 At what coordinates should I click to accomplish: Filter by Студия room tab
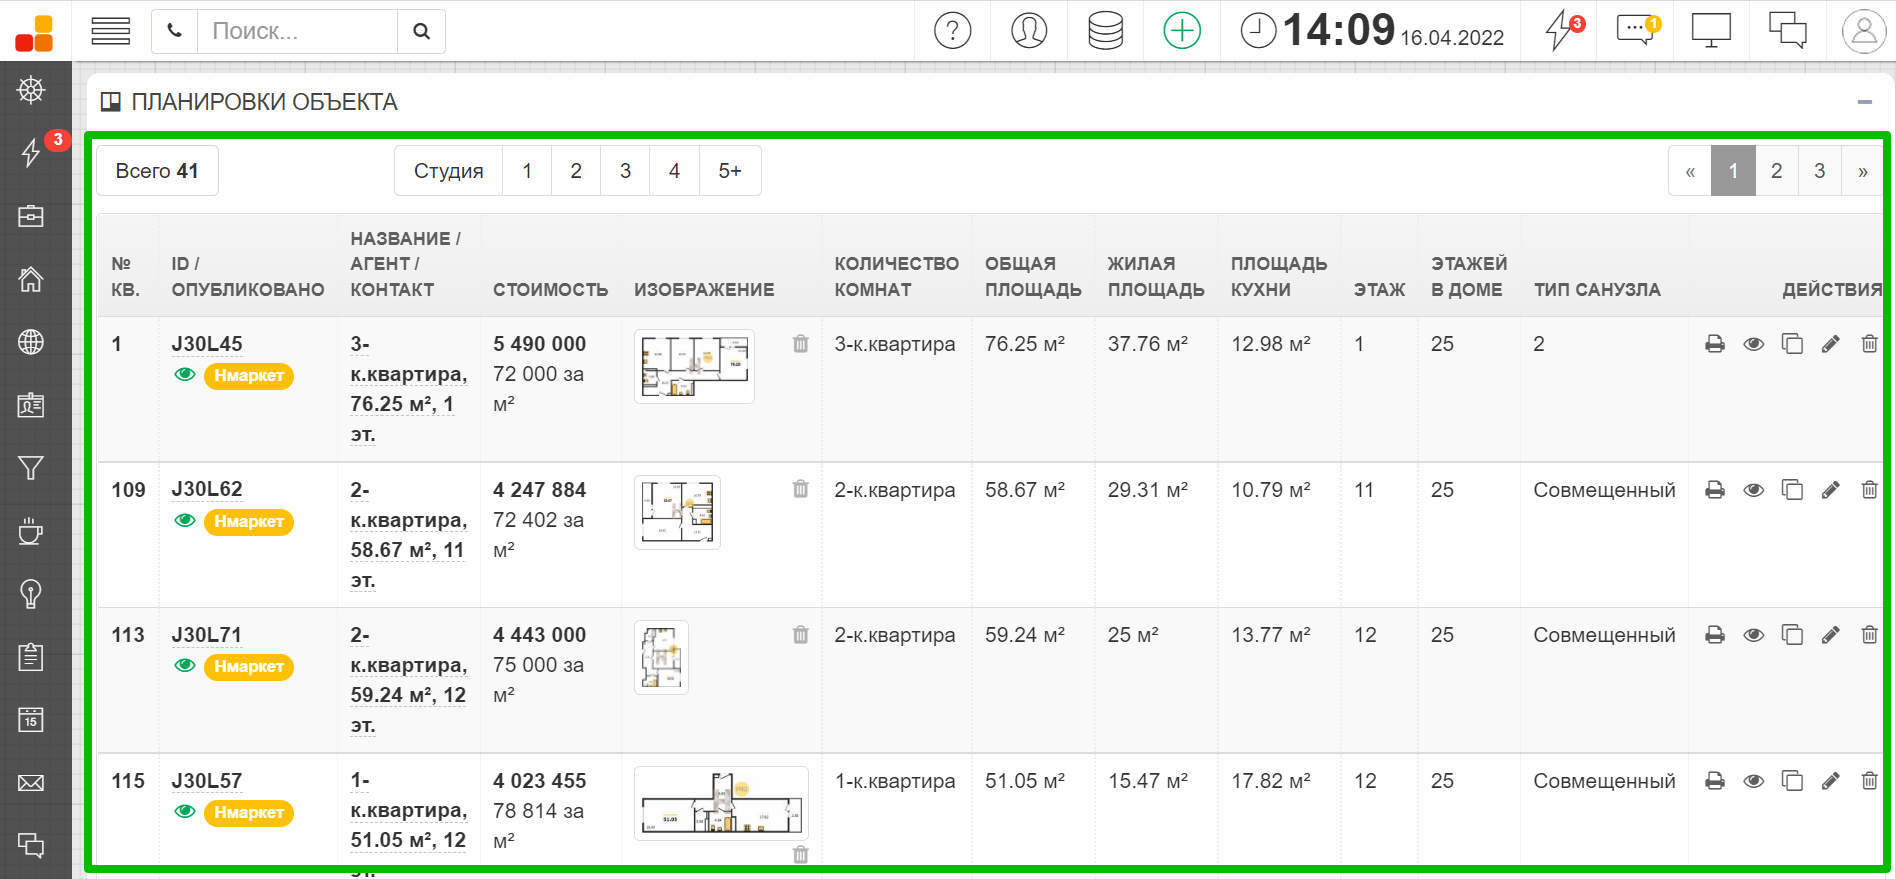(448, 171)
